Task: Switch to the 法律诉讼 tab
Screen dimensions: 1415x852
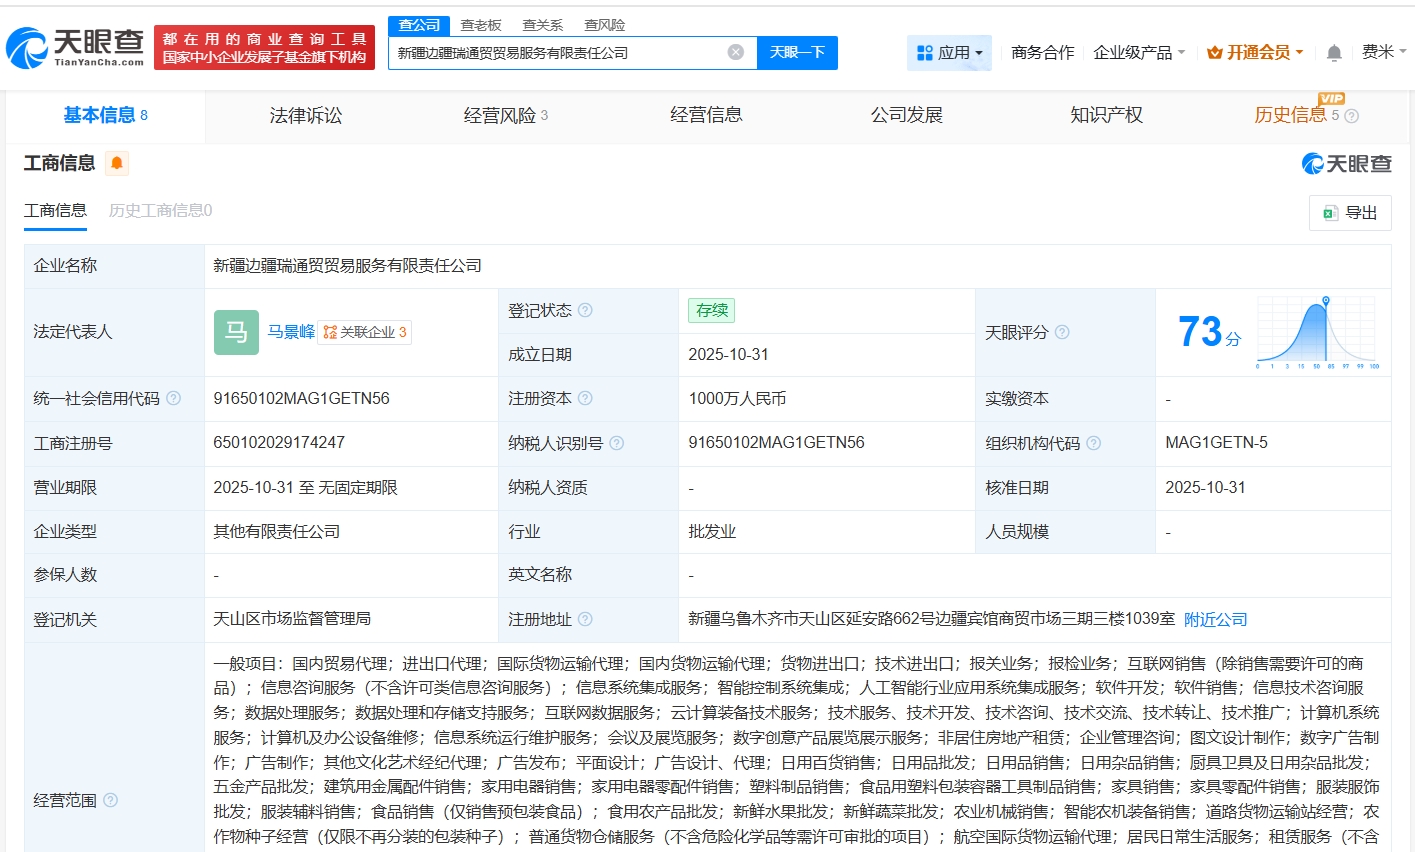Action: click(306, 115)
